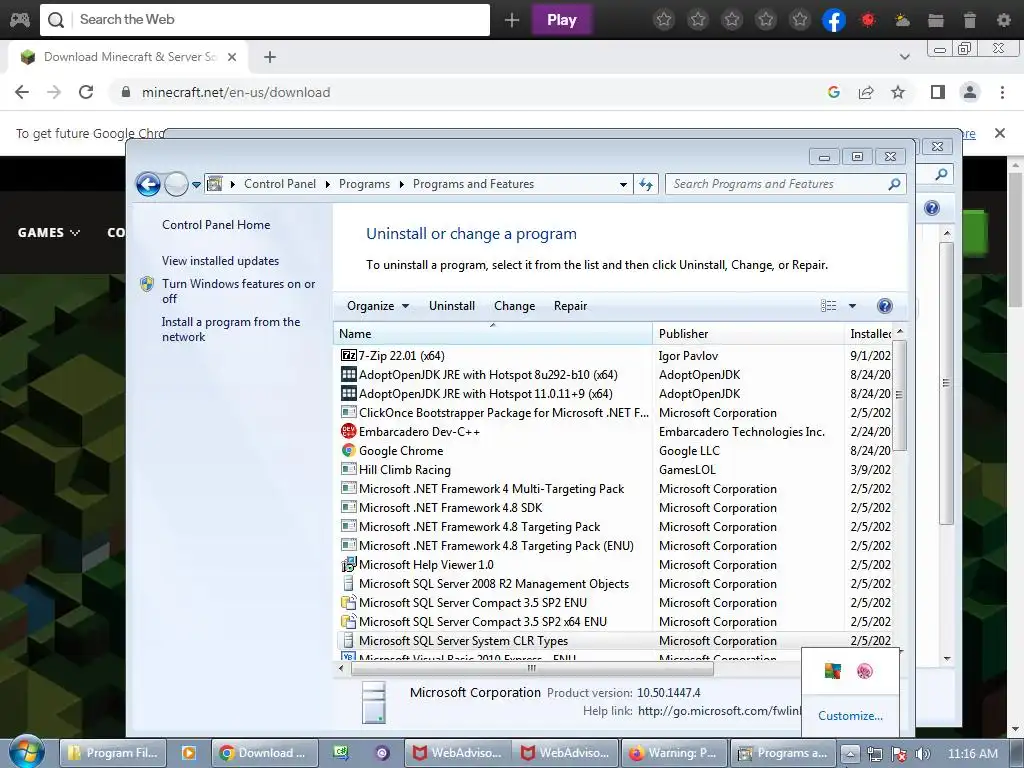Click Uninstall in the toolbar
The height and width of the screenshot is (768, 1024).
point(452,306)
